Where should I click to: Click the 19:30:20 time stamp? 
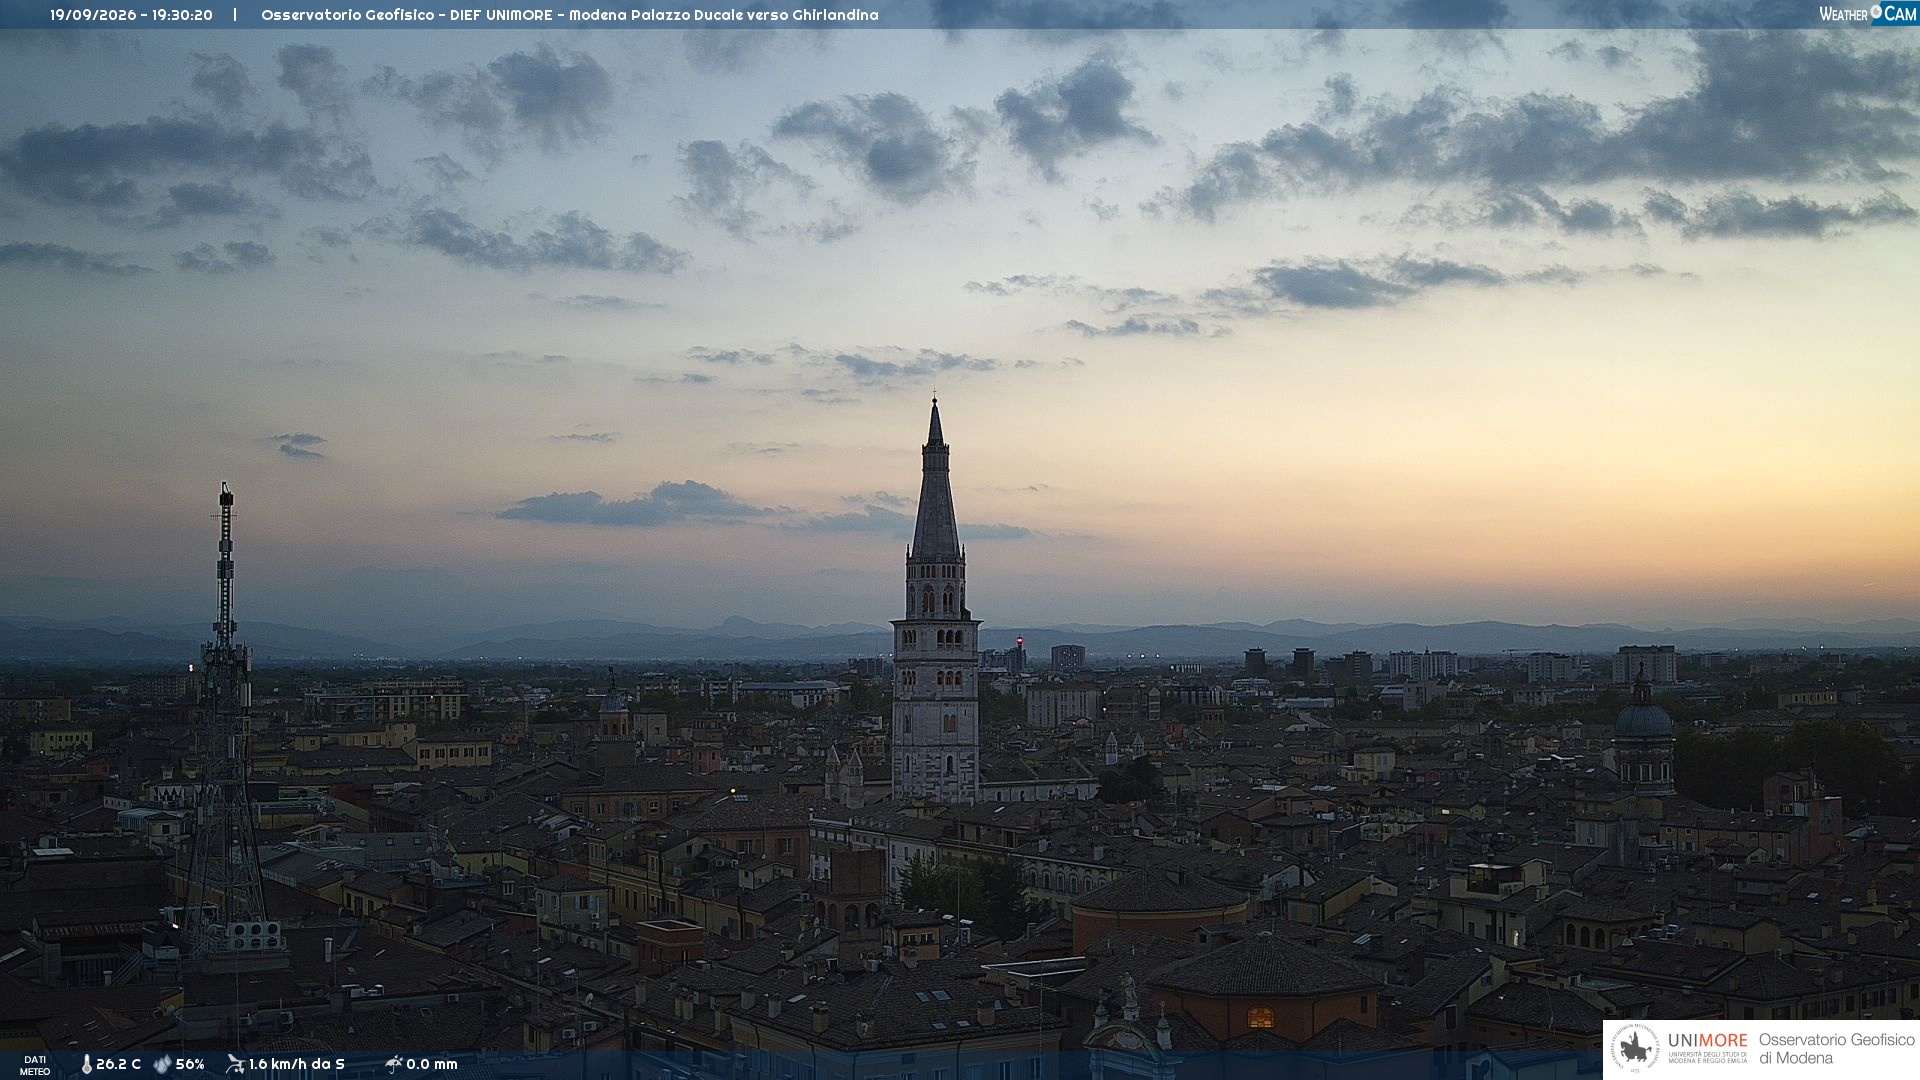[x=182, y=15]
